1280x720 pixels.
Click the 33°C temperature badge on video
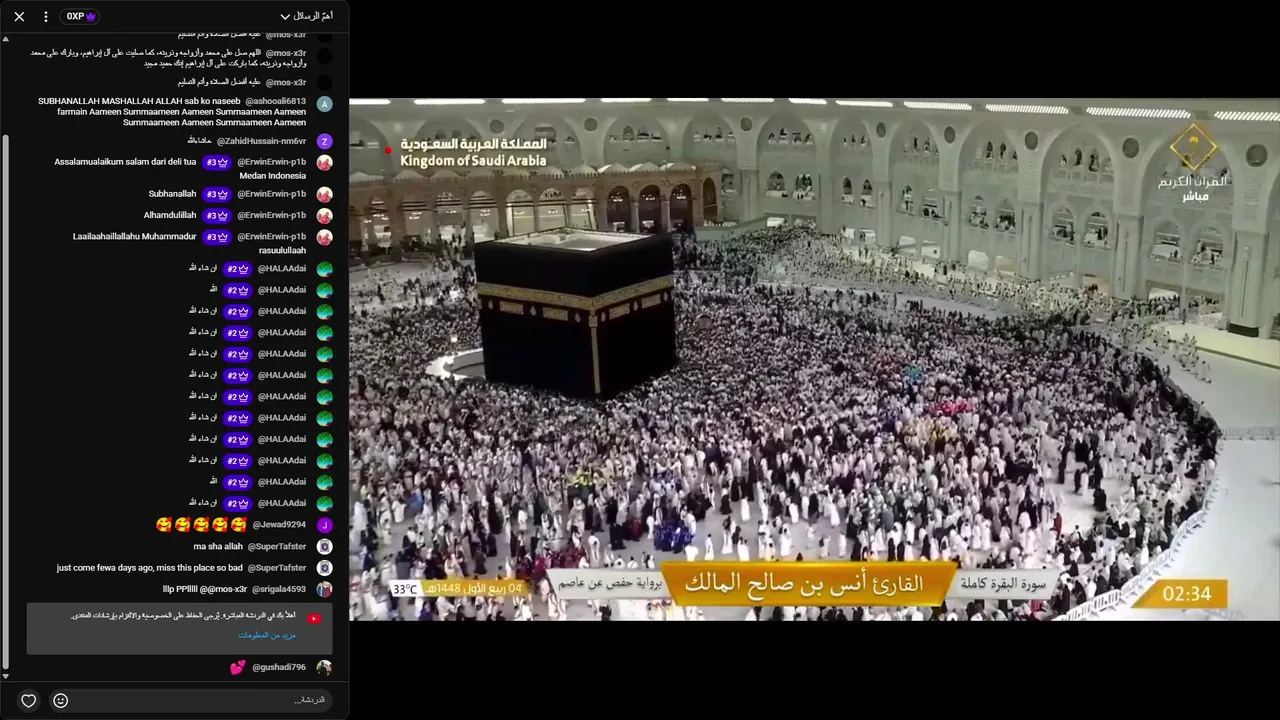click(x=405, y=590)
